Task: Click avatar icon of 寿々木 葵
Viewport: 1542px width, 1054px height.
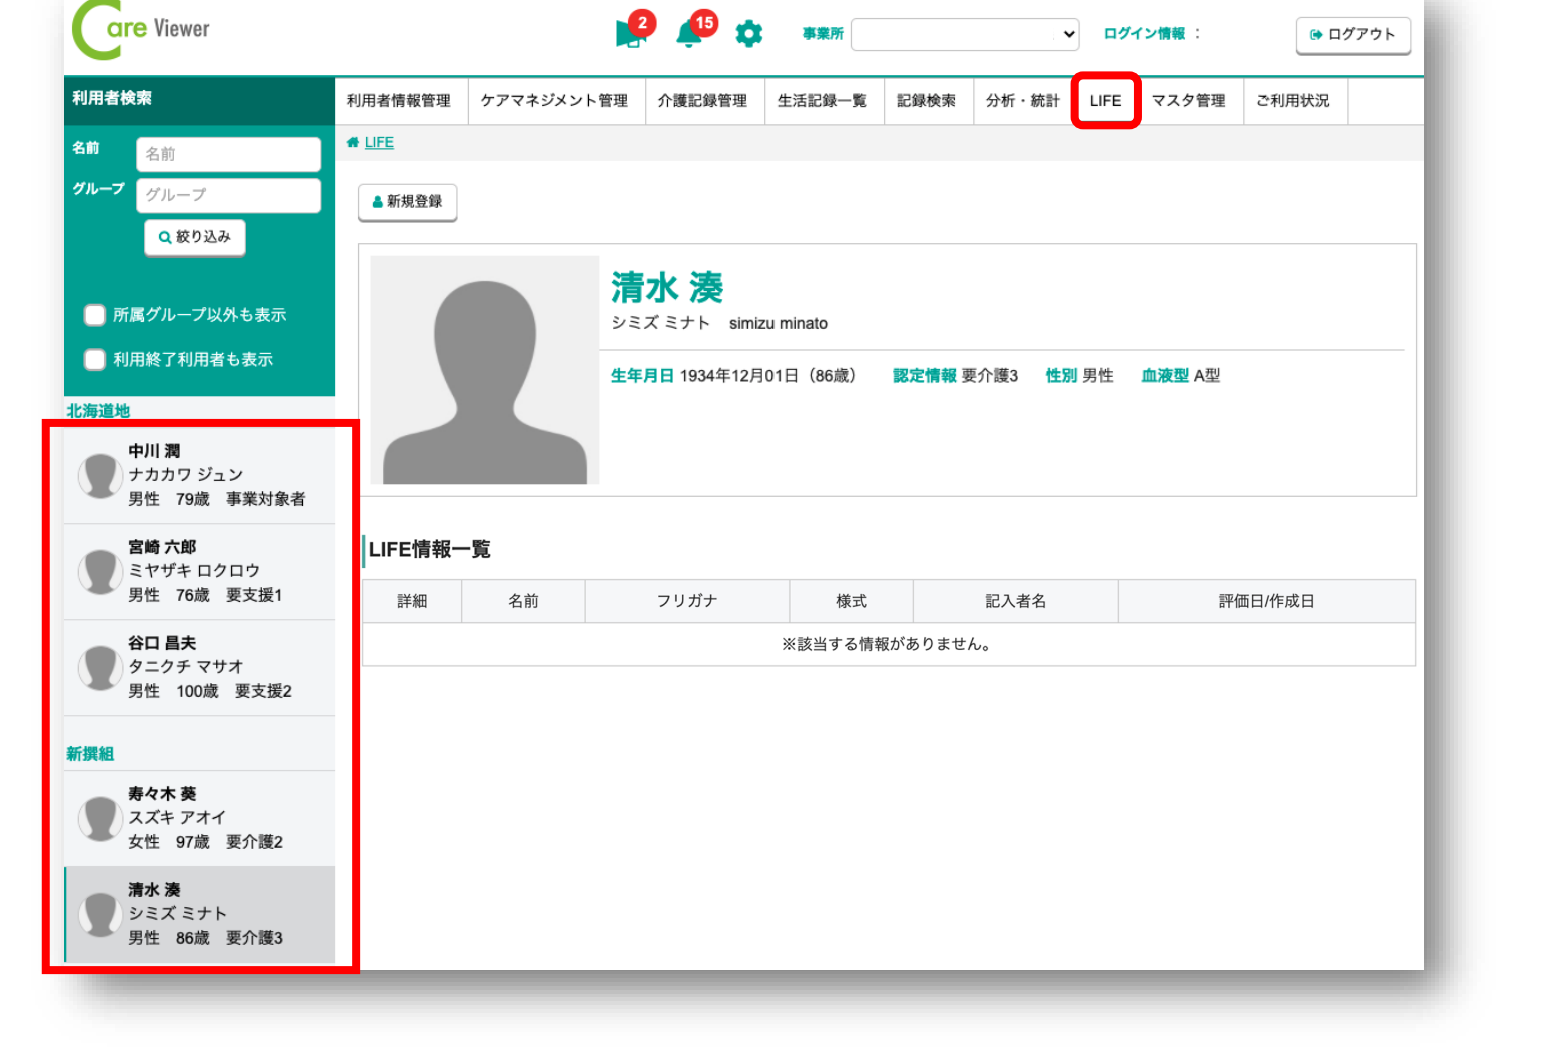Action: tap(100, 818)
